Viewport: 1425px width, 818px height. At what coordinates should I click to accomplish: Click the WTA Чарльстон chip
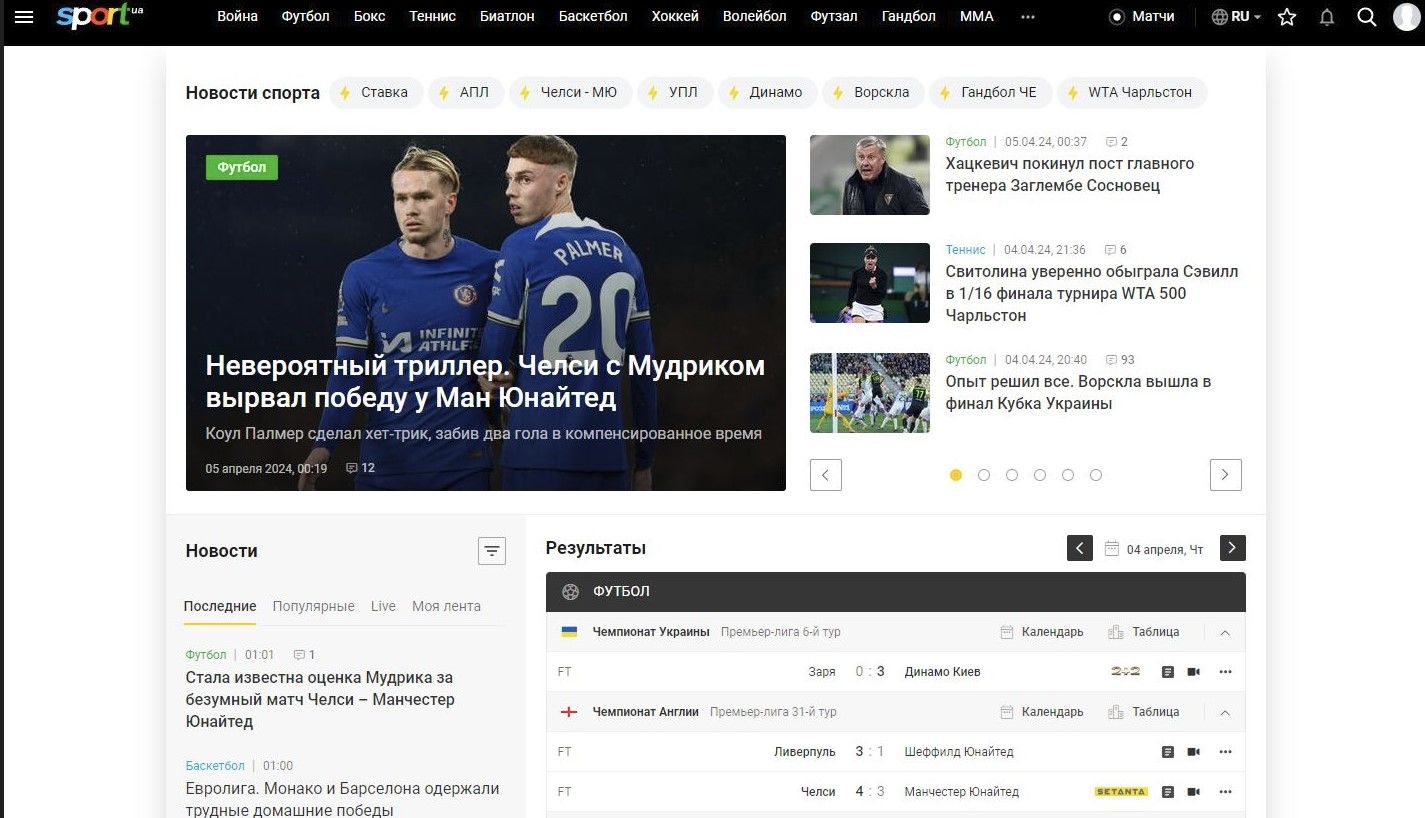pos(1132,93)
